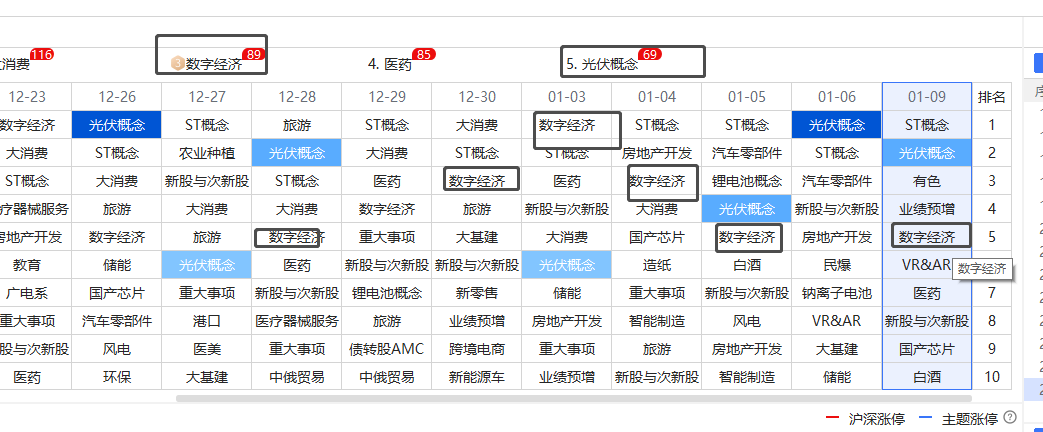The width and height of the screenshot is (1043, 432).
Task: Click highlighted 光伏概念 cell under 12-28
Action: coord(297,153)
